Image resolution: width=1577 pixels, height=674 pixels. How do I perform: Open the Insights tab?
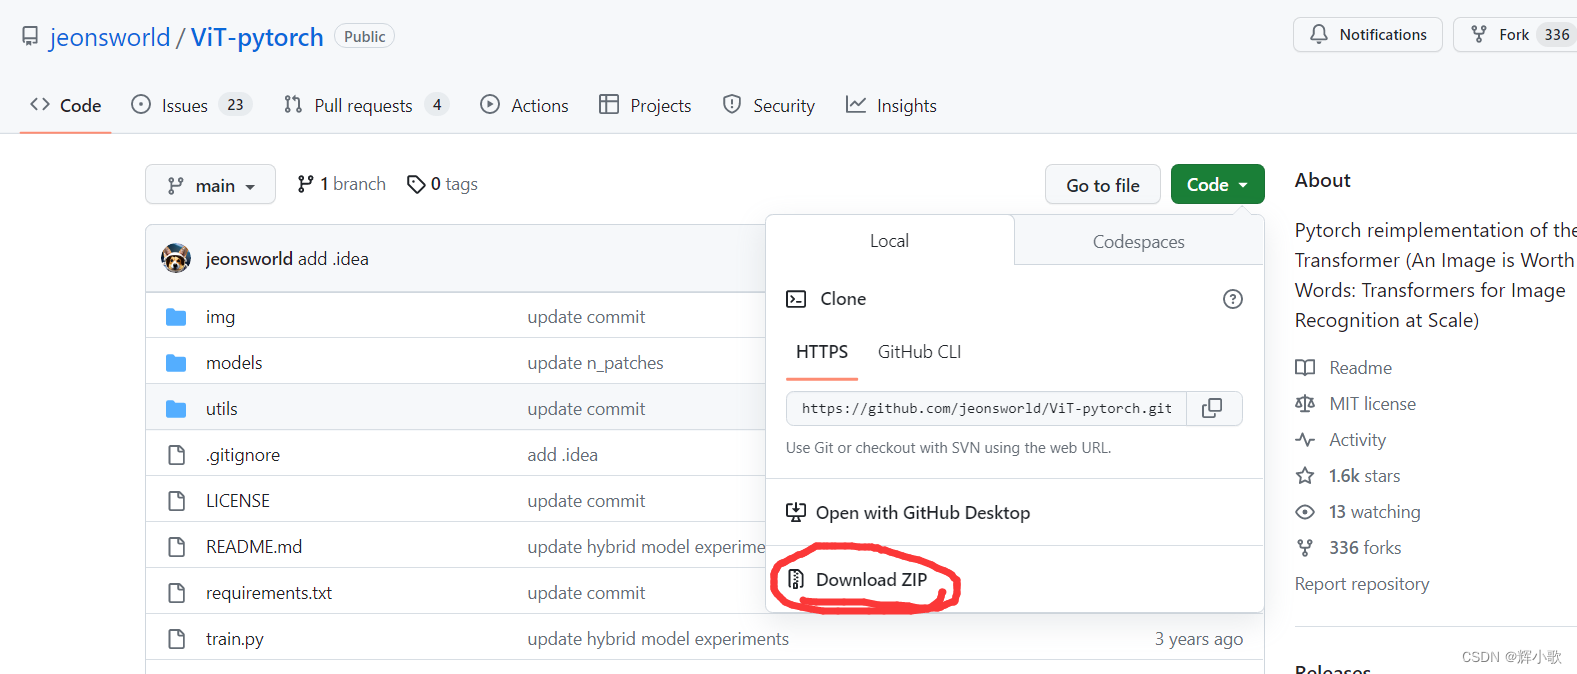click(x=891, y=105)
